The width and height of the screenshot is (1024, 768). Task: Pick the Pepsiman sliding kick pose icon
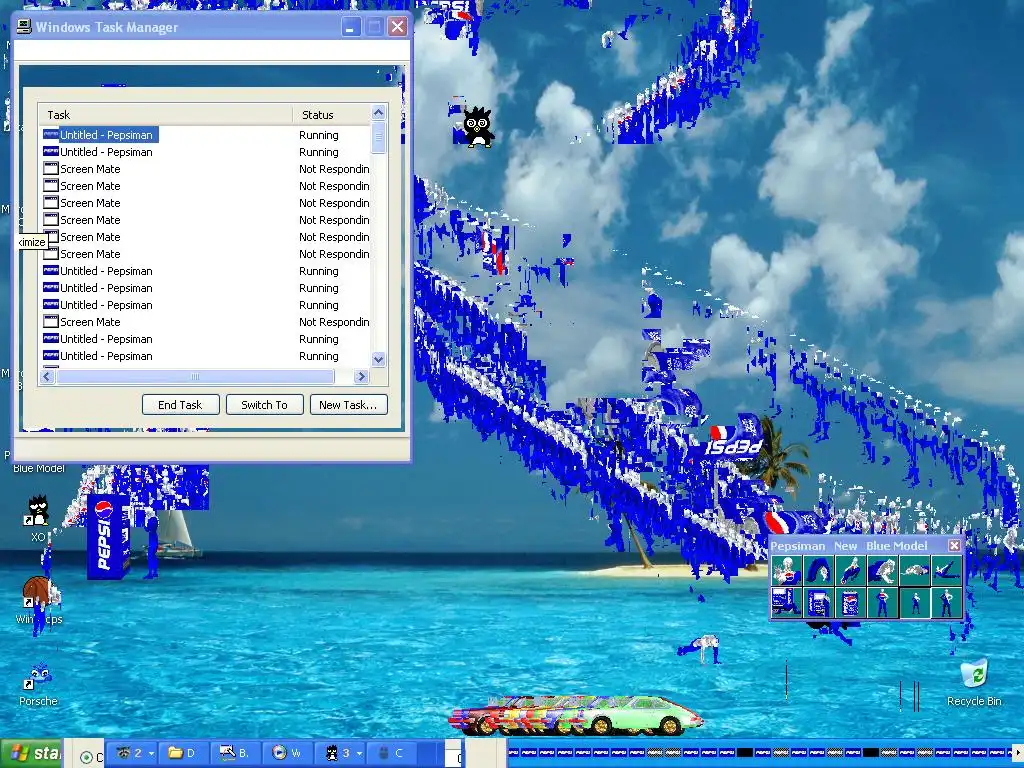coord(850,570)
